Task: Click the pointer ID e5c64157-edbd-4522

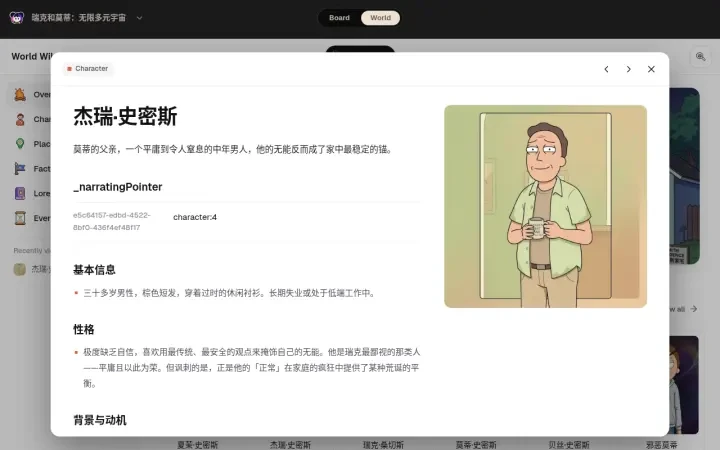Action: (x=112, y=221)
